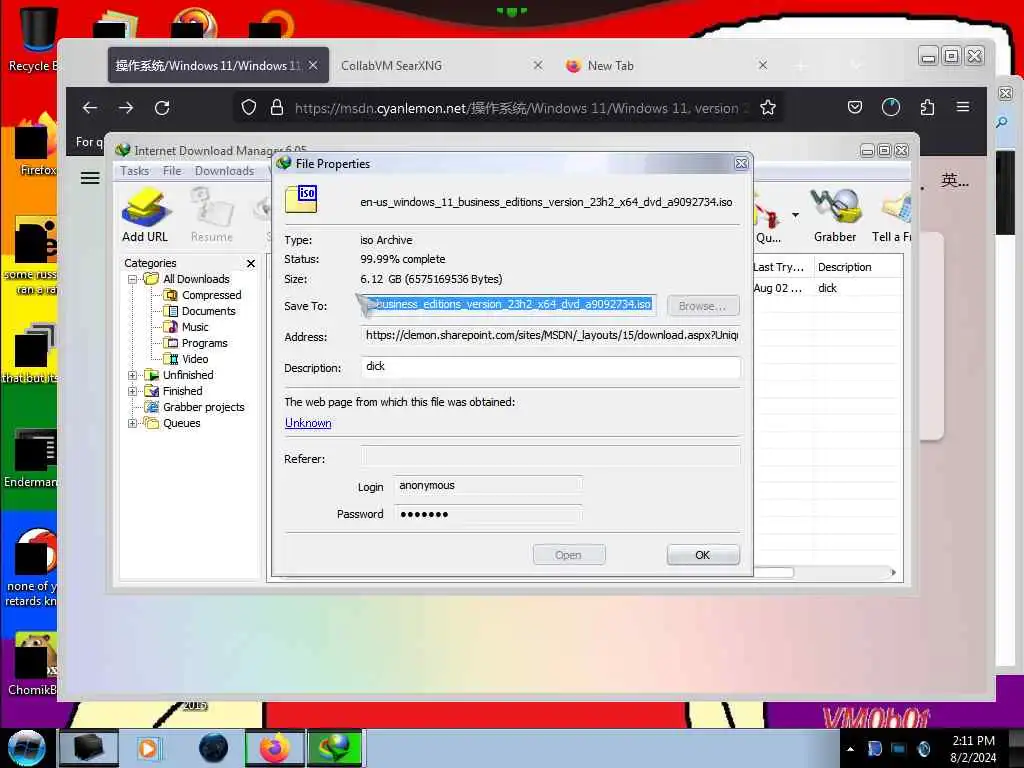This screenshot has width=1024, height=768.
Task: Sort by the Last Try column header
Action: 782,267
